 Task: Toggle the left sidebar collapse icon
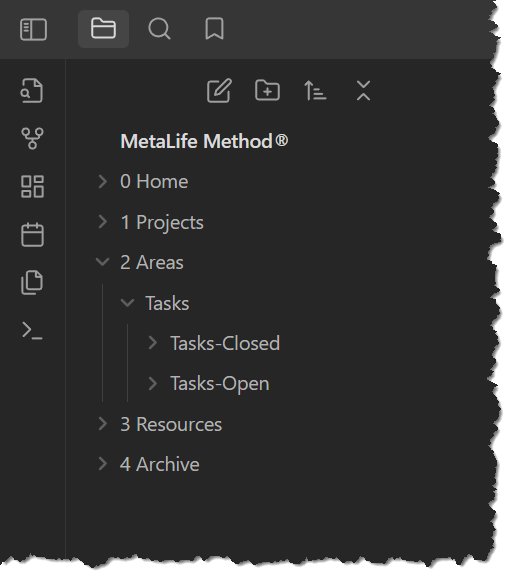[33, 29]
